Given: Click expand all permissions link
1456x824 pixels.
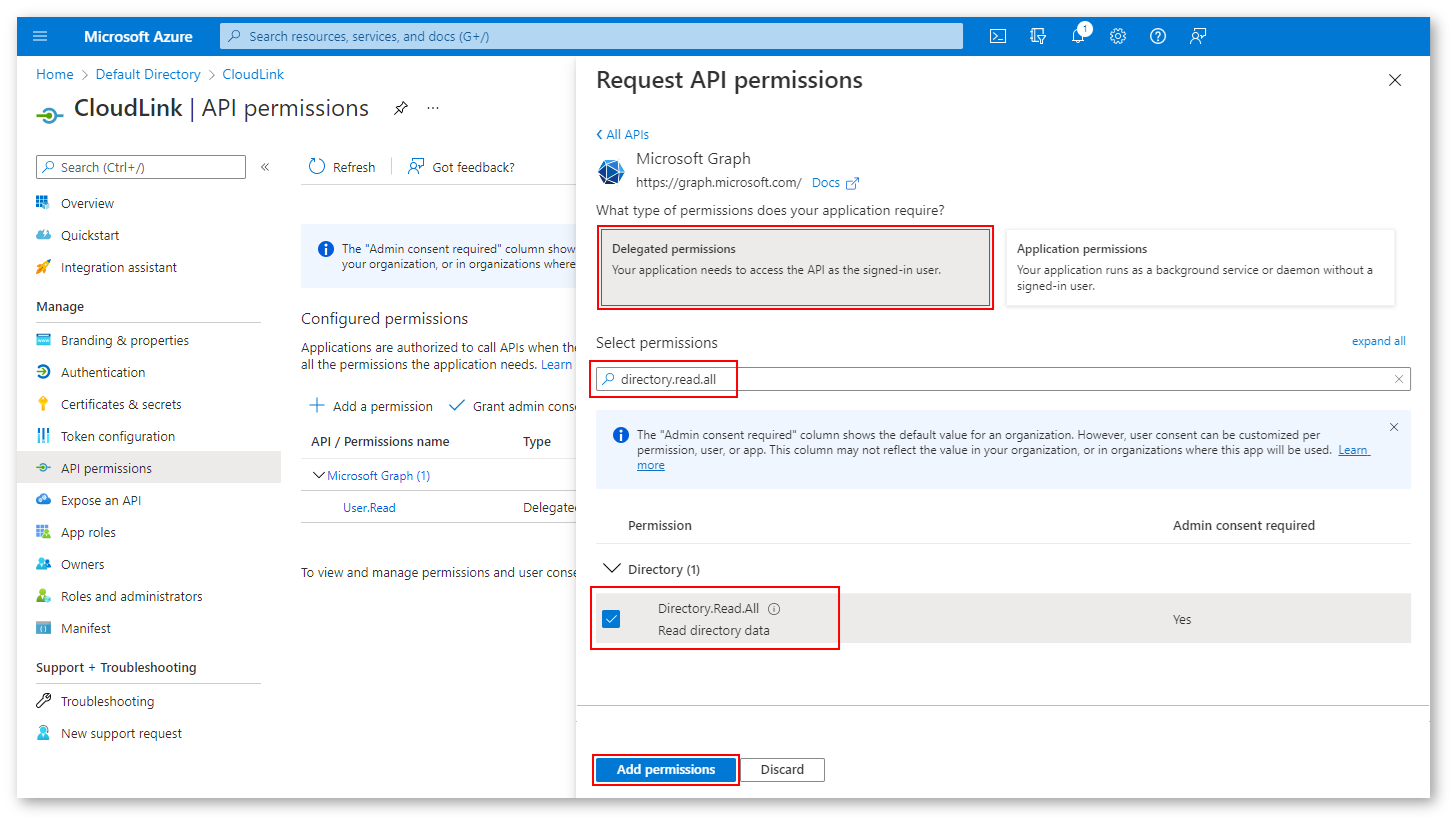Looking at the screenshot, I should (x=1378, y=341).
